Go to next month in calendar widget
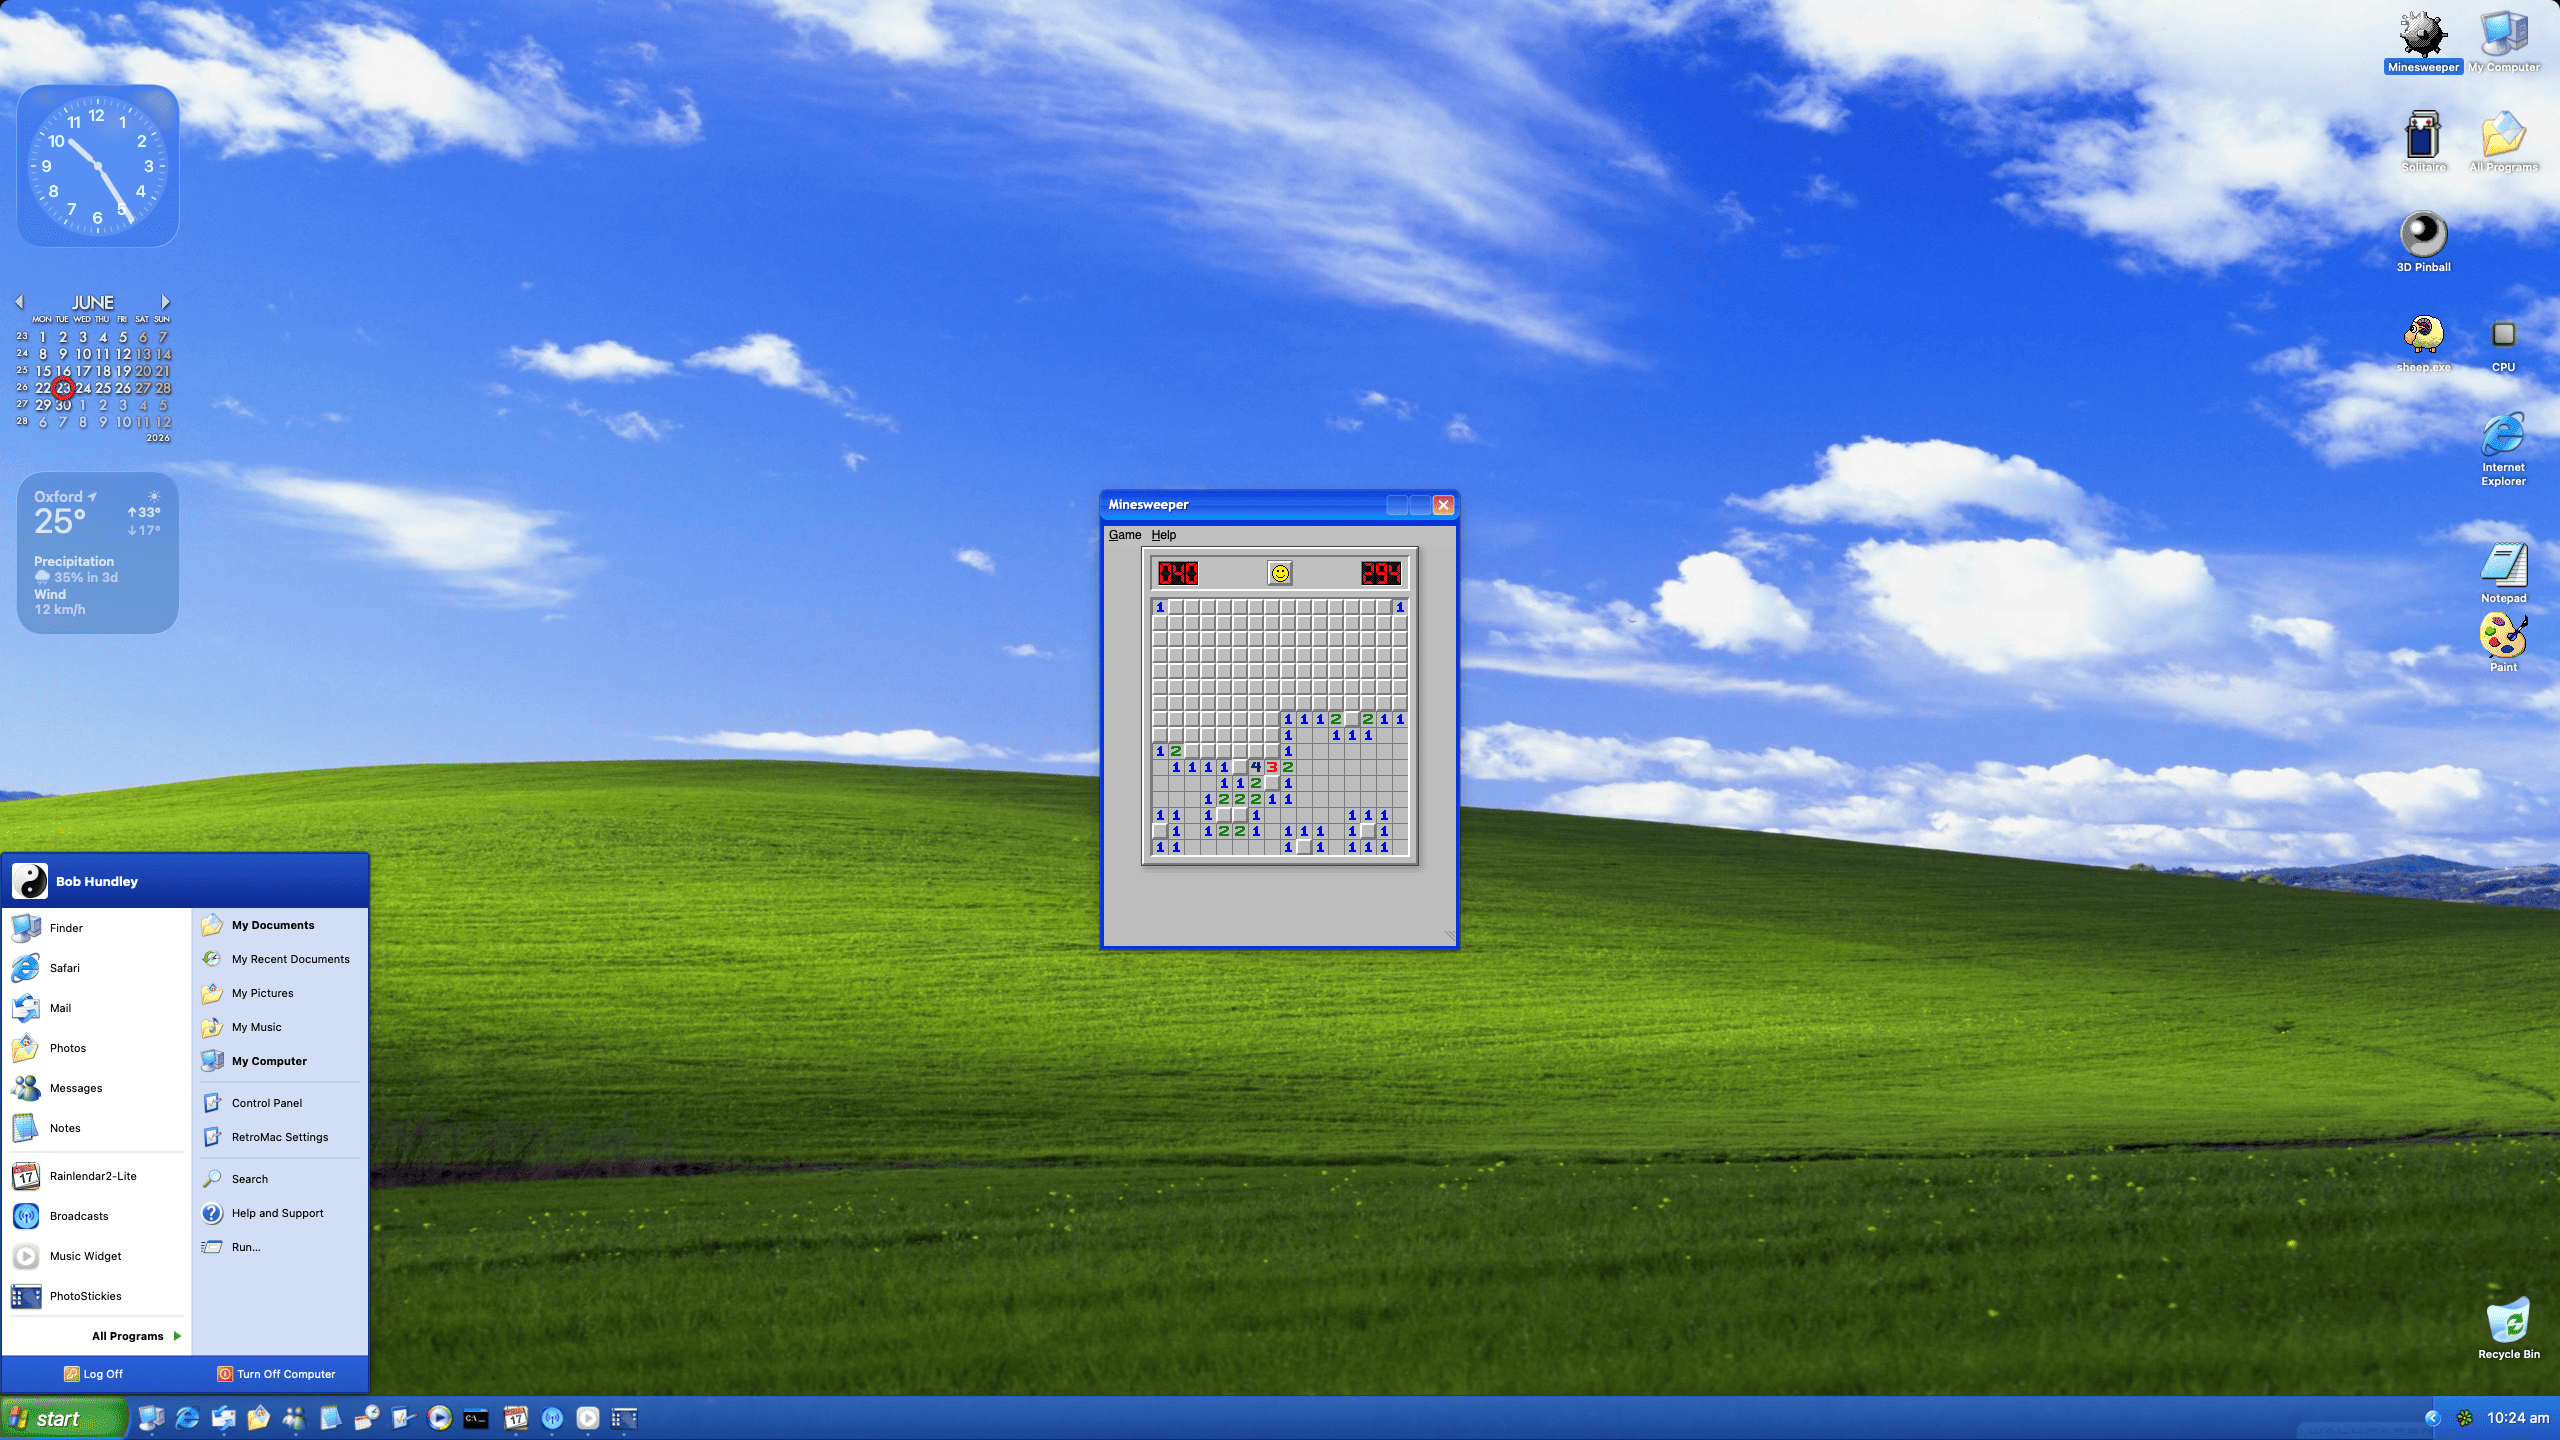The image size is (2560, 1440). tap(165, 301)
